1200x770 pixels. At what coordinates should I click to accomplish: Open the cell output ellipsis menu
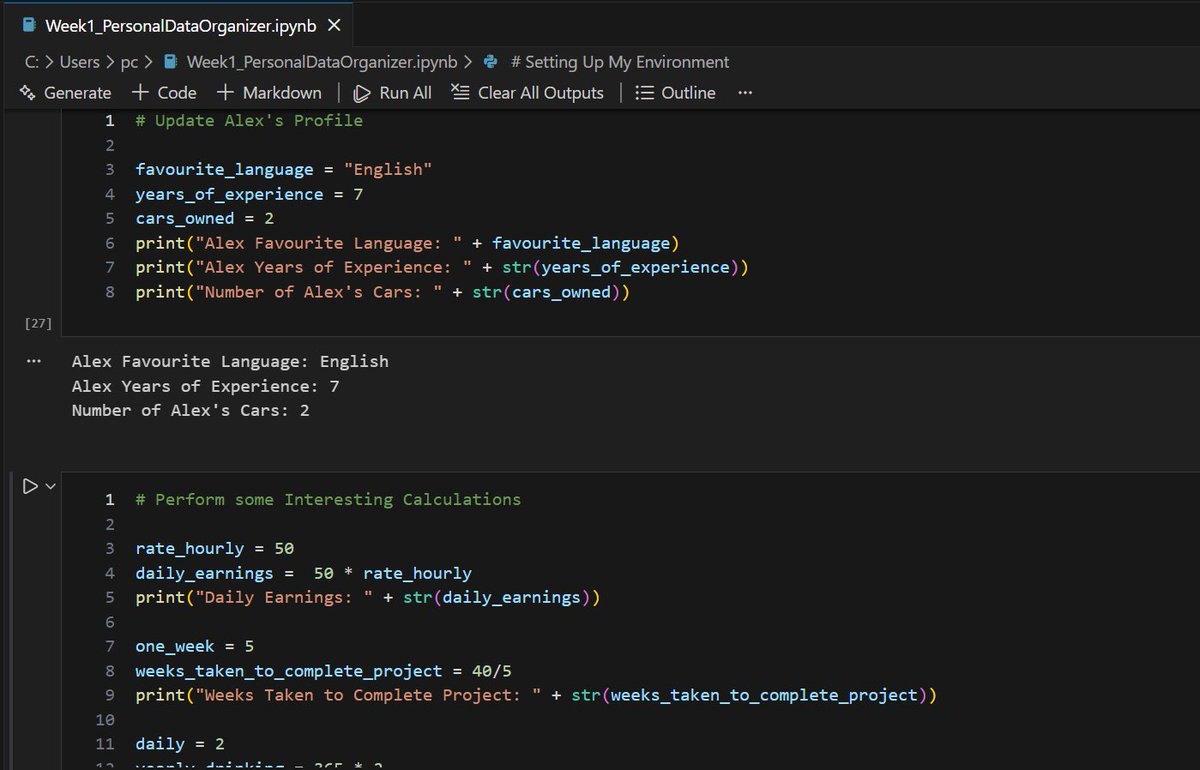coord(35,361)
